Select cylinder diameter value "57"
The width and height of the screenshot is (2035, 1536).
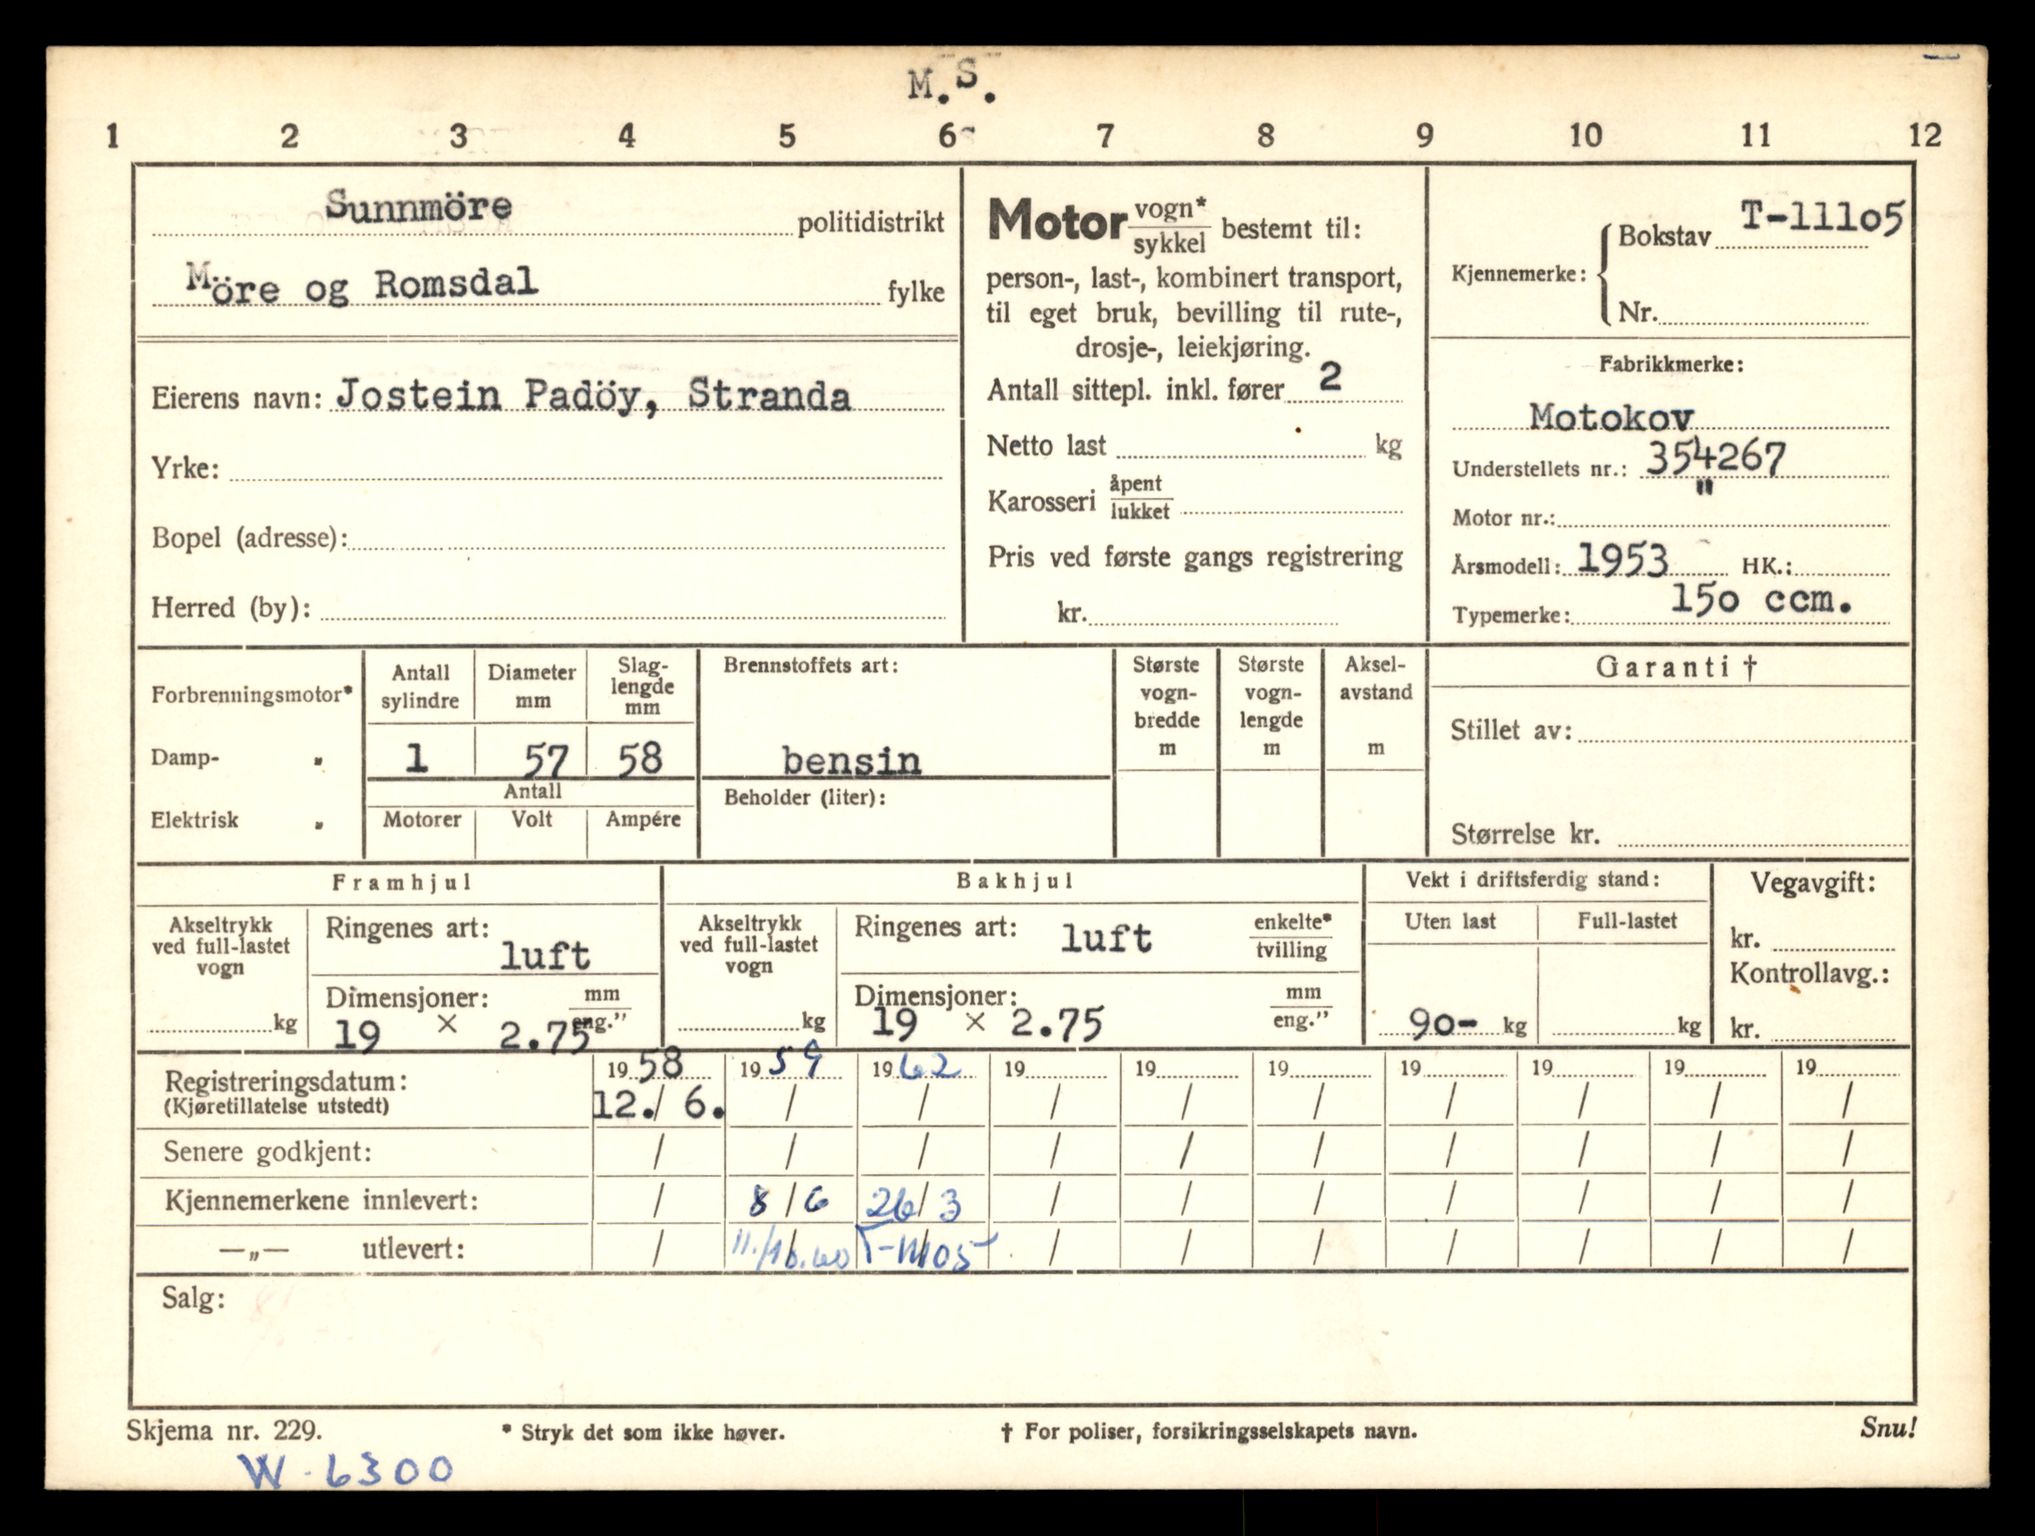point(546,762)
